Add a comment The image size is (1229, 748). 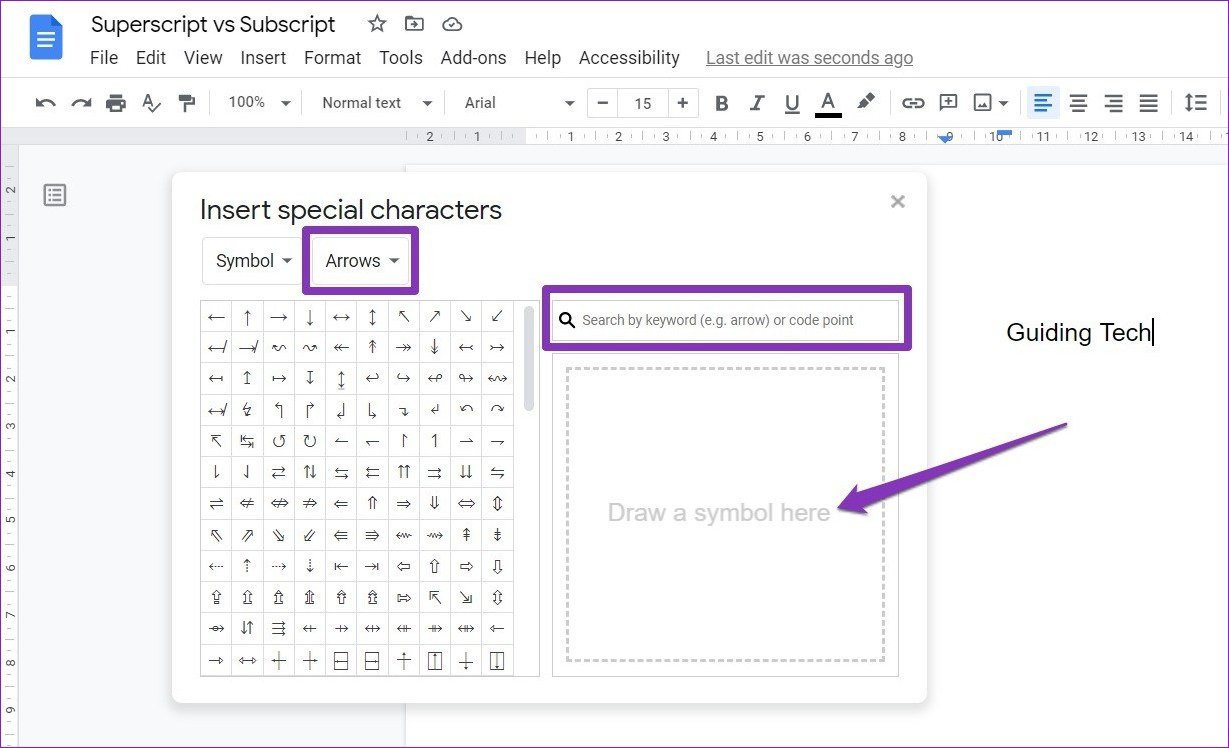(948, 103)
